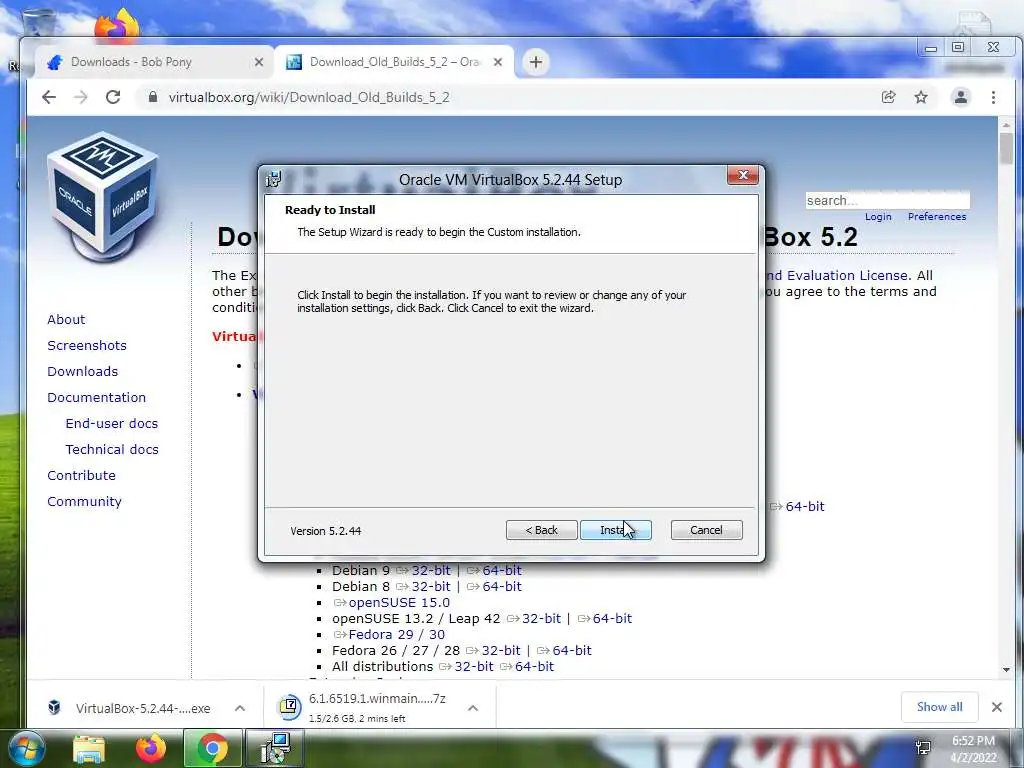Download Debian 9 64-bit build

502,570
